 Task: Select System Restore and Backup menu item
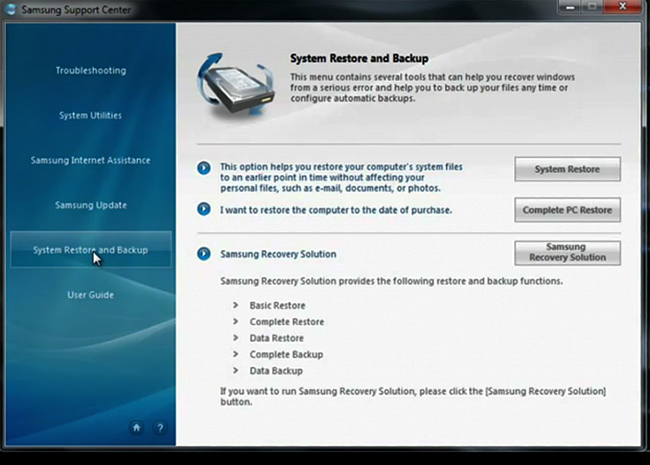pyautogui.click(x=90, y=249)
